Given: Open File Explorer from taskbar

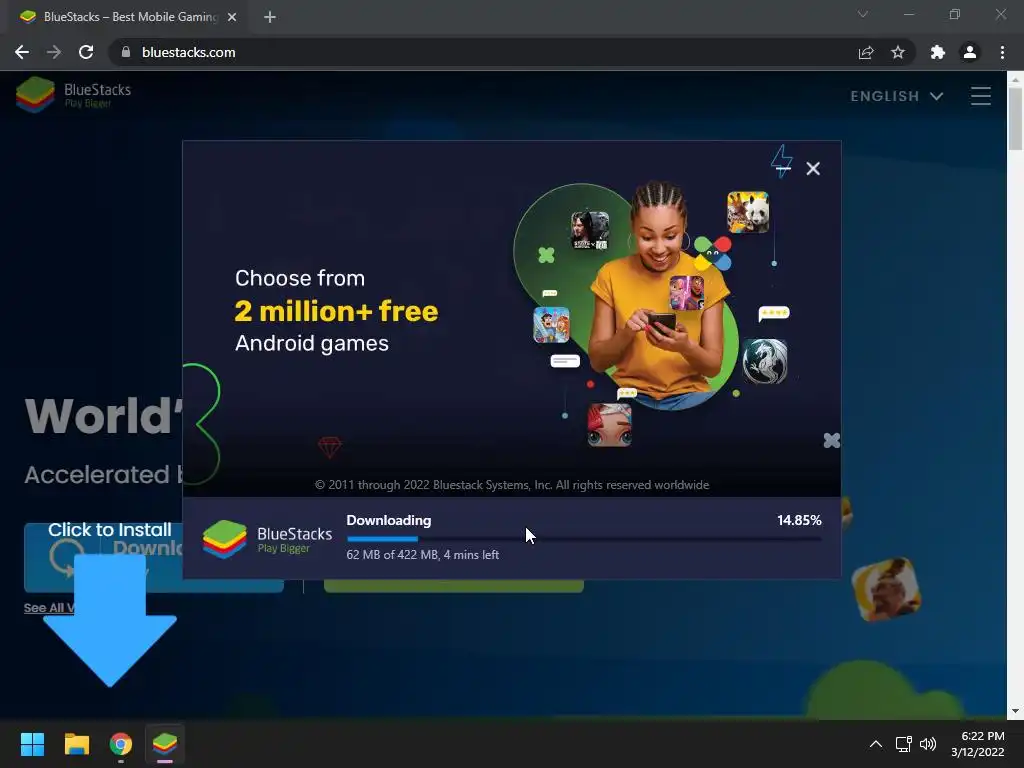Looking at the screenshot, I should [x=76, y=744].
